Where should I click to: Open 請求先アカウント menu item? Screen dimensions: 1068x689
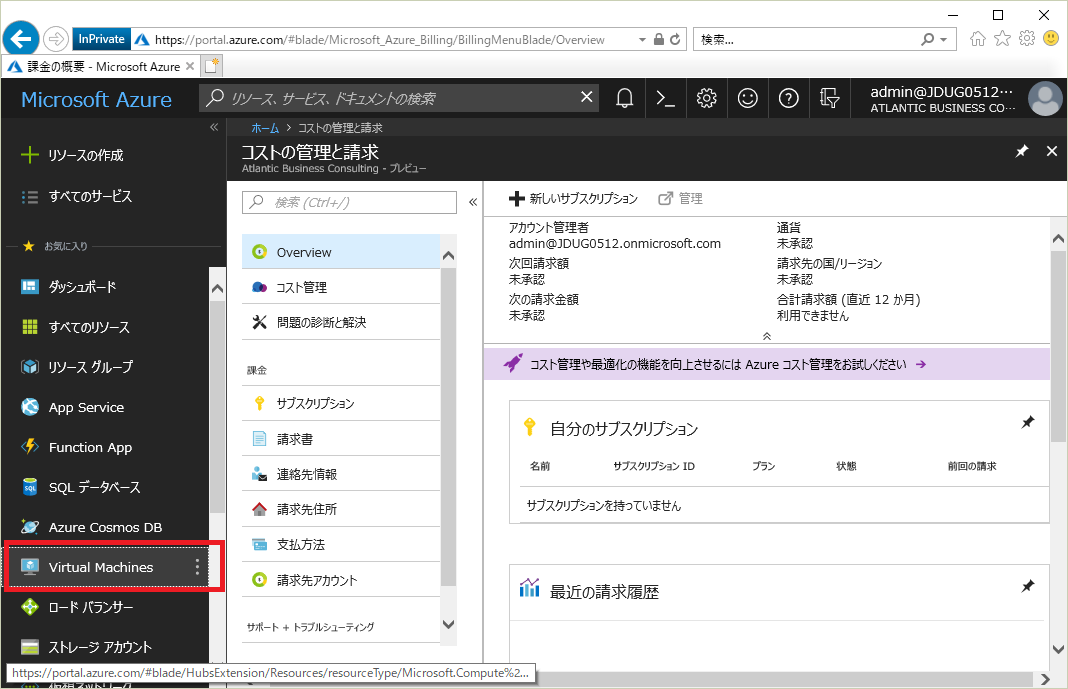coord(341,580)
